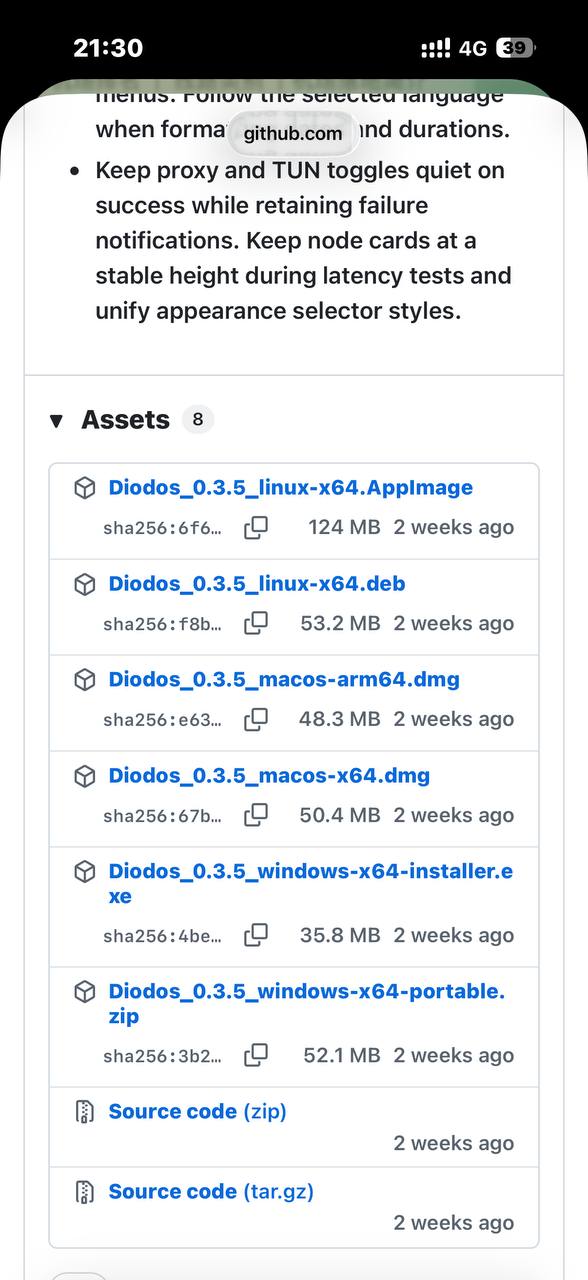Click zip file icon beside Source code (tar.gz)

85,1192
